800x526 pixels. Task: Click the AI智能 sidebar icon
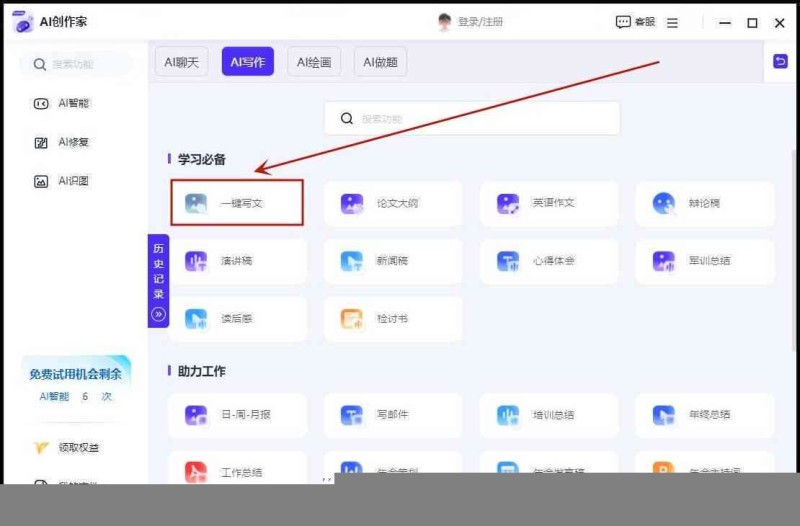[x=41, y=104]
